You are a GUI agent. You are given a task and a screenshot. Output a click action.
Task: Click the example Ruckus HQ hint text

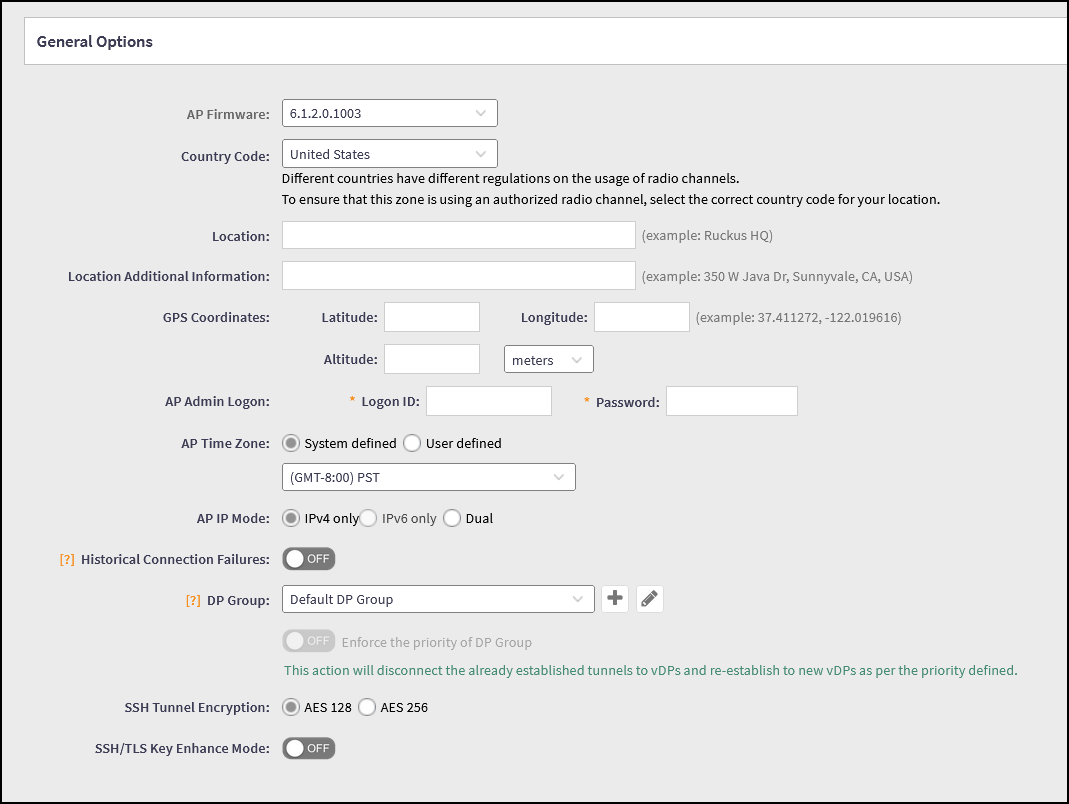[707, 236]
